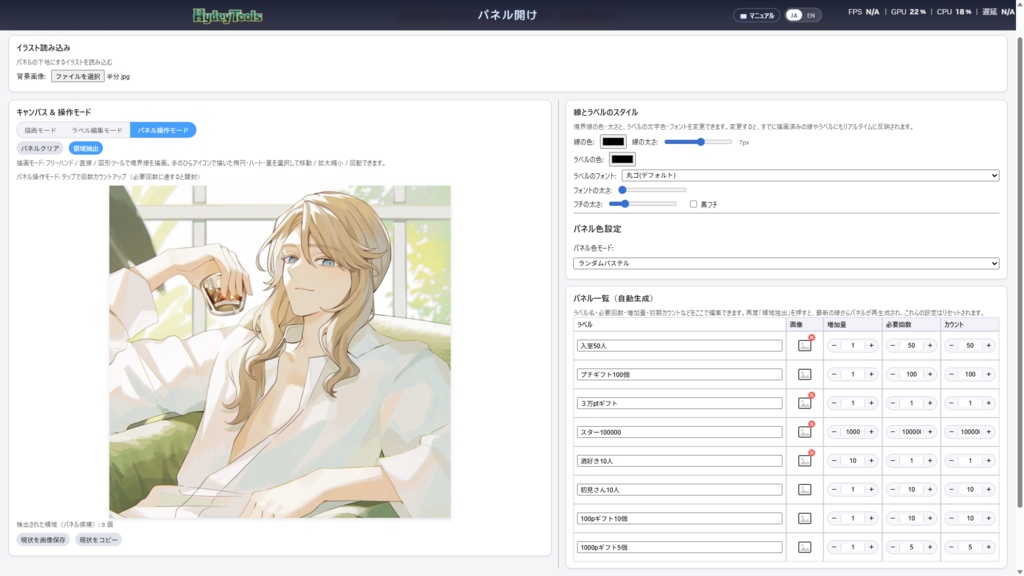This screenshot has width=1024, height=576.
Task: Click image icon for 酒好き10人 row
Action: pos(804,461)
